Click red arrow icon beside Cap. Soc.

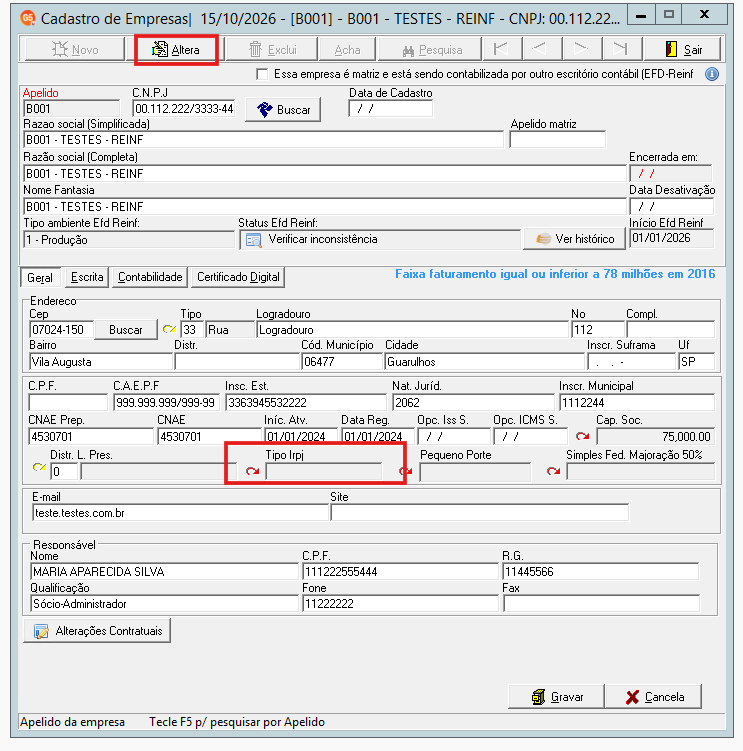pos(583,436)
